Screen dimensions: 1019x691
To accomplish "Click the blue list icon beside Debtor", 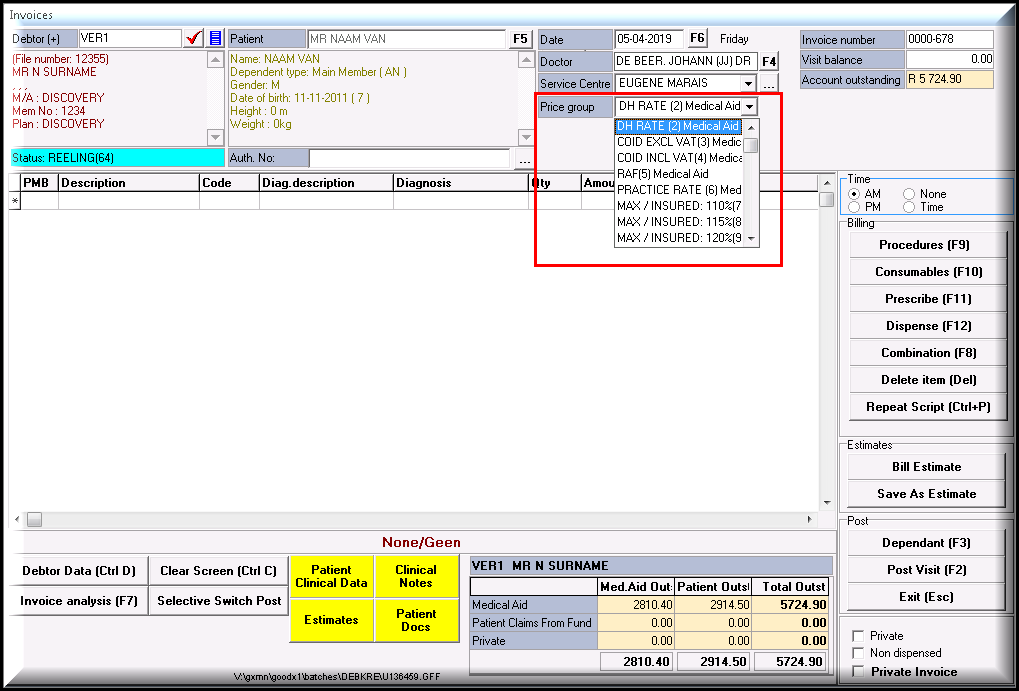I will pyautogui.click(x=215, y=38).
